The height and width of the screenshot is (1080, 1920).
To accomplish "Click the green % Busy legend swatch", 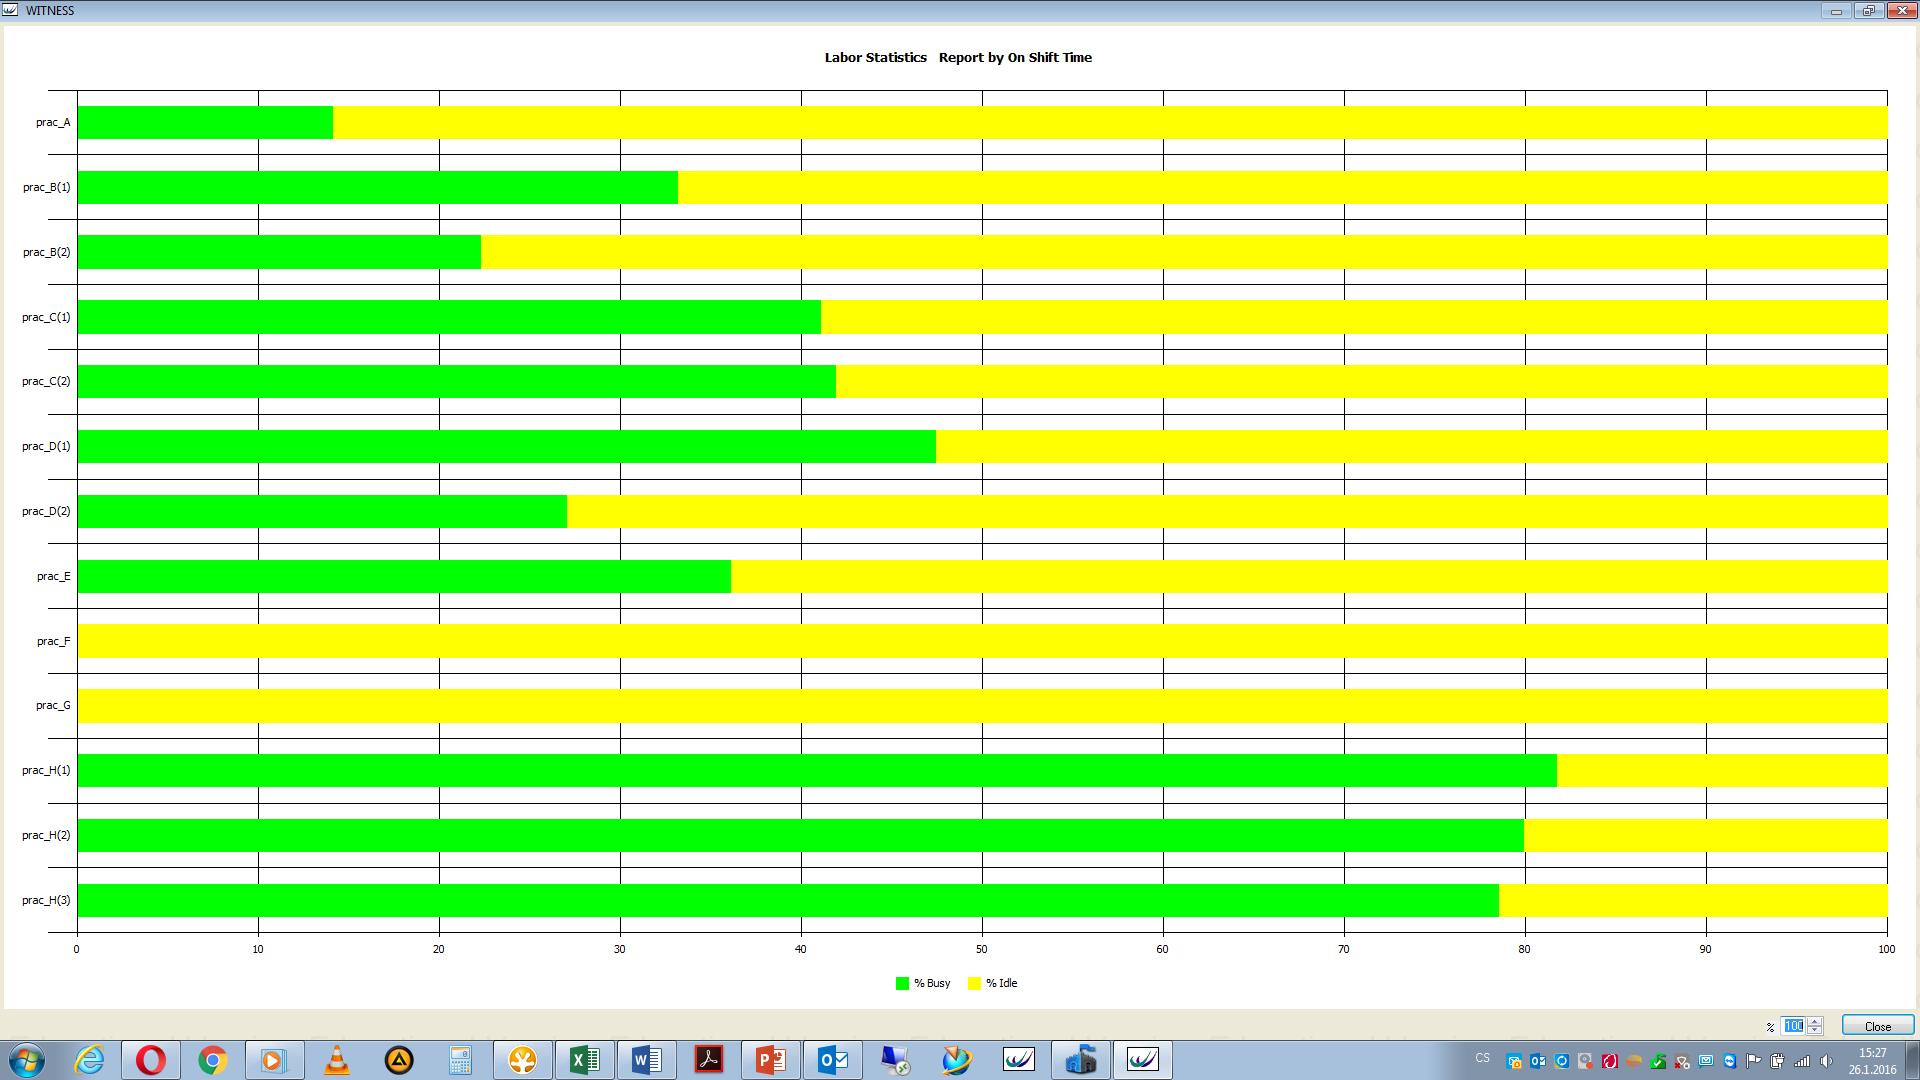I will pos(902,983).
